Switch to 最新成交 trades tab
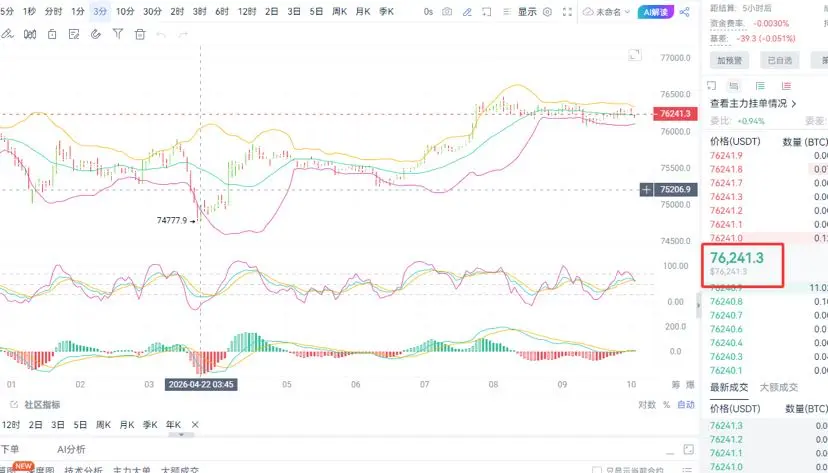This screenshot has width=828, height=473. click(729, 387)
